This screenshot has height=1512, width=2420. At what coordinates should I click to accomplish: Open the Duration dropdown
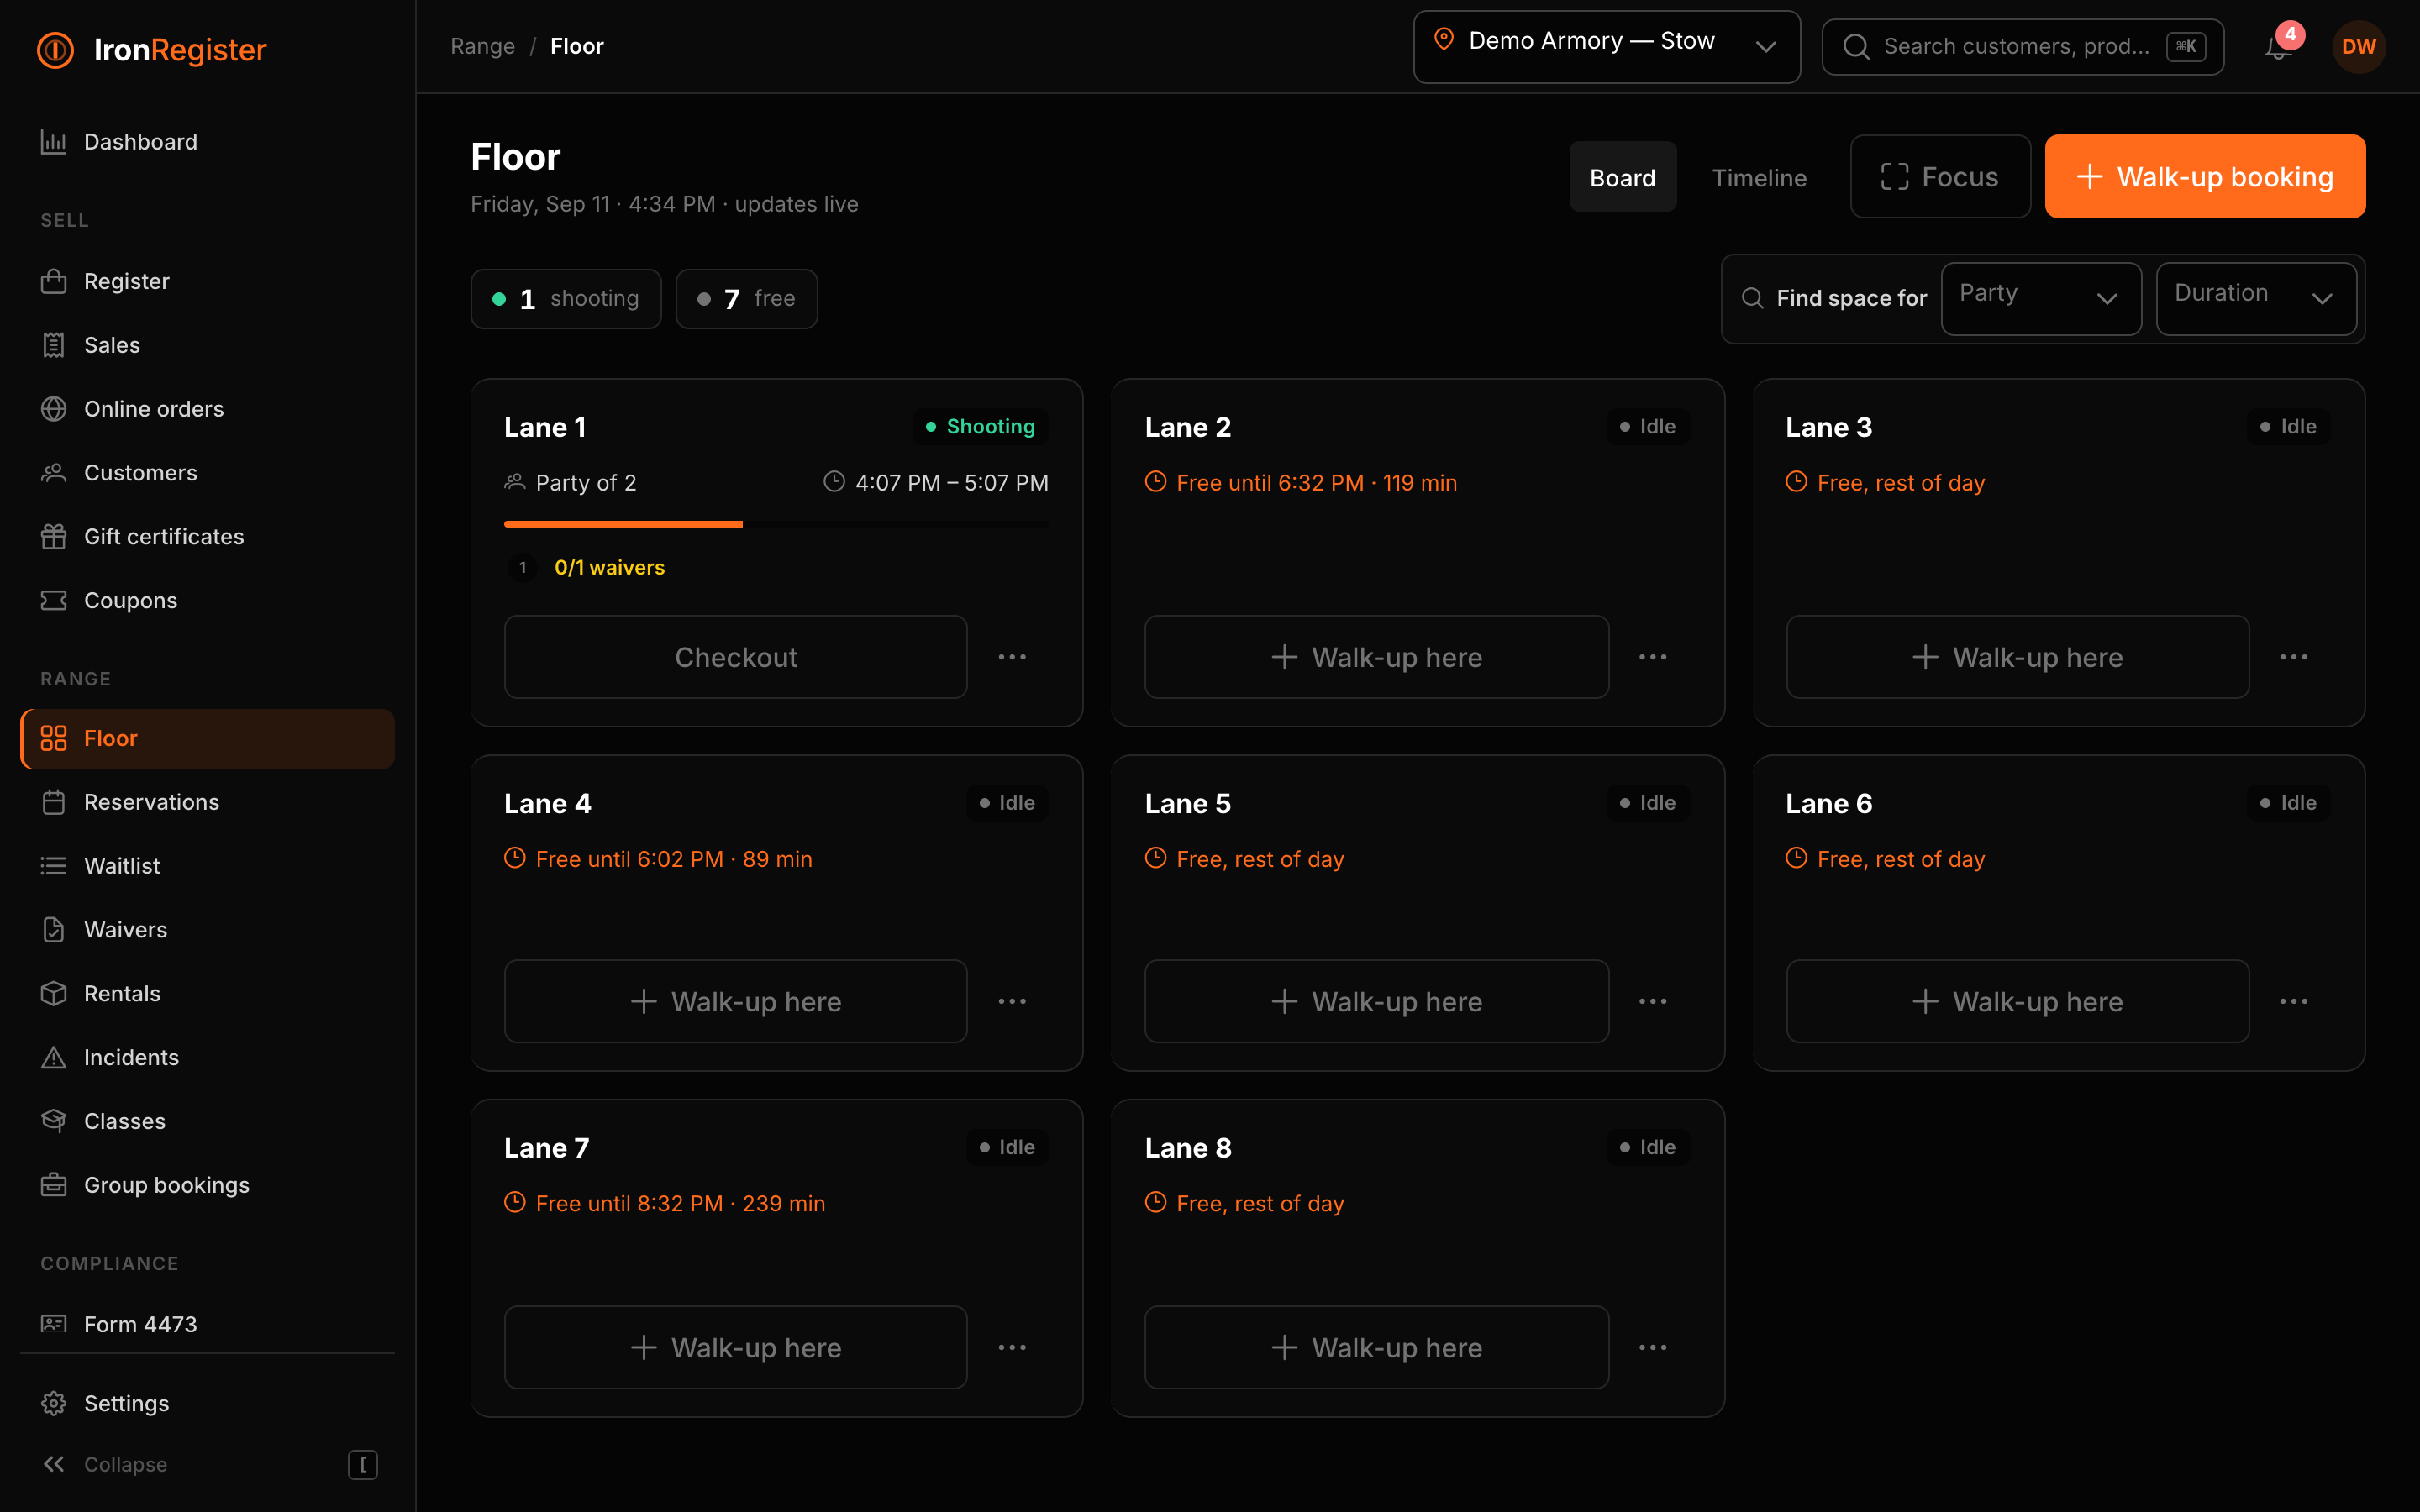click(x=2256, y=298)
